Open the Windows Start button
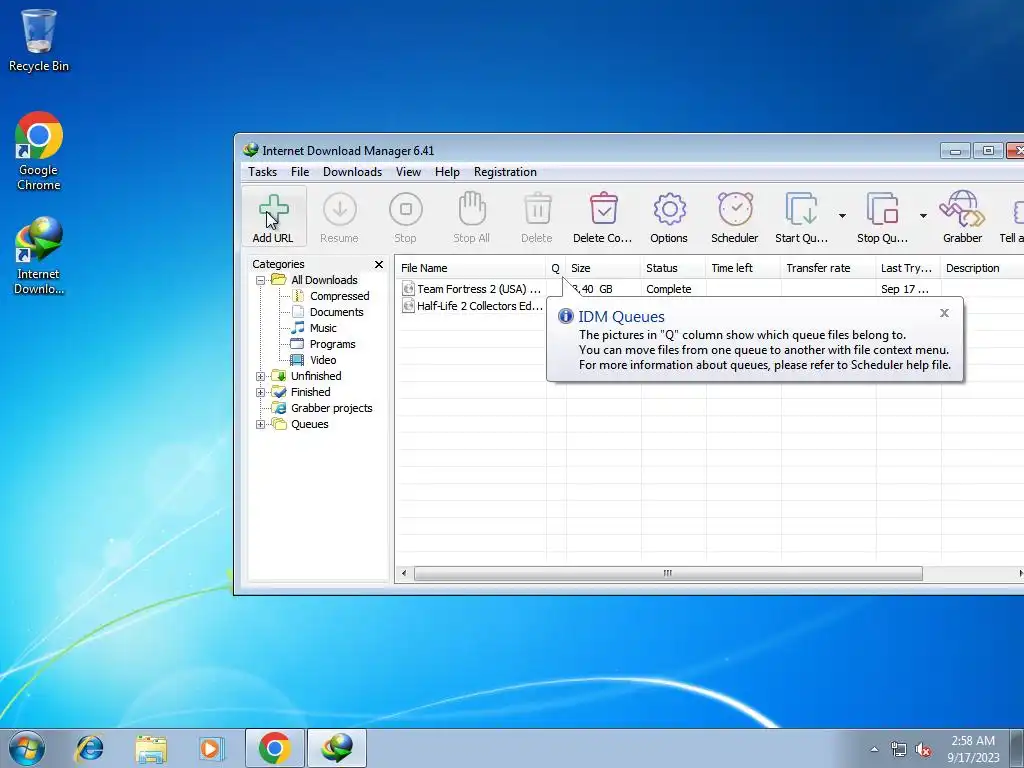 point(27,748)
